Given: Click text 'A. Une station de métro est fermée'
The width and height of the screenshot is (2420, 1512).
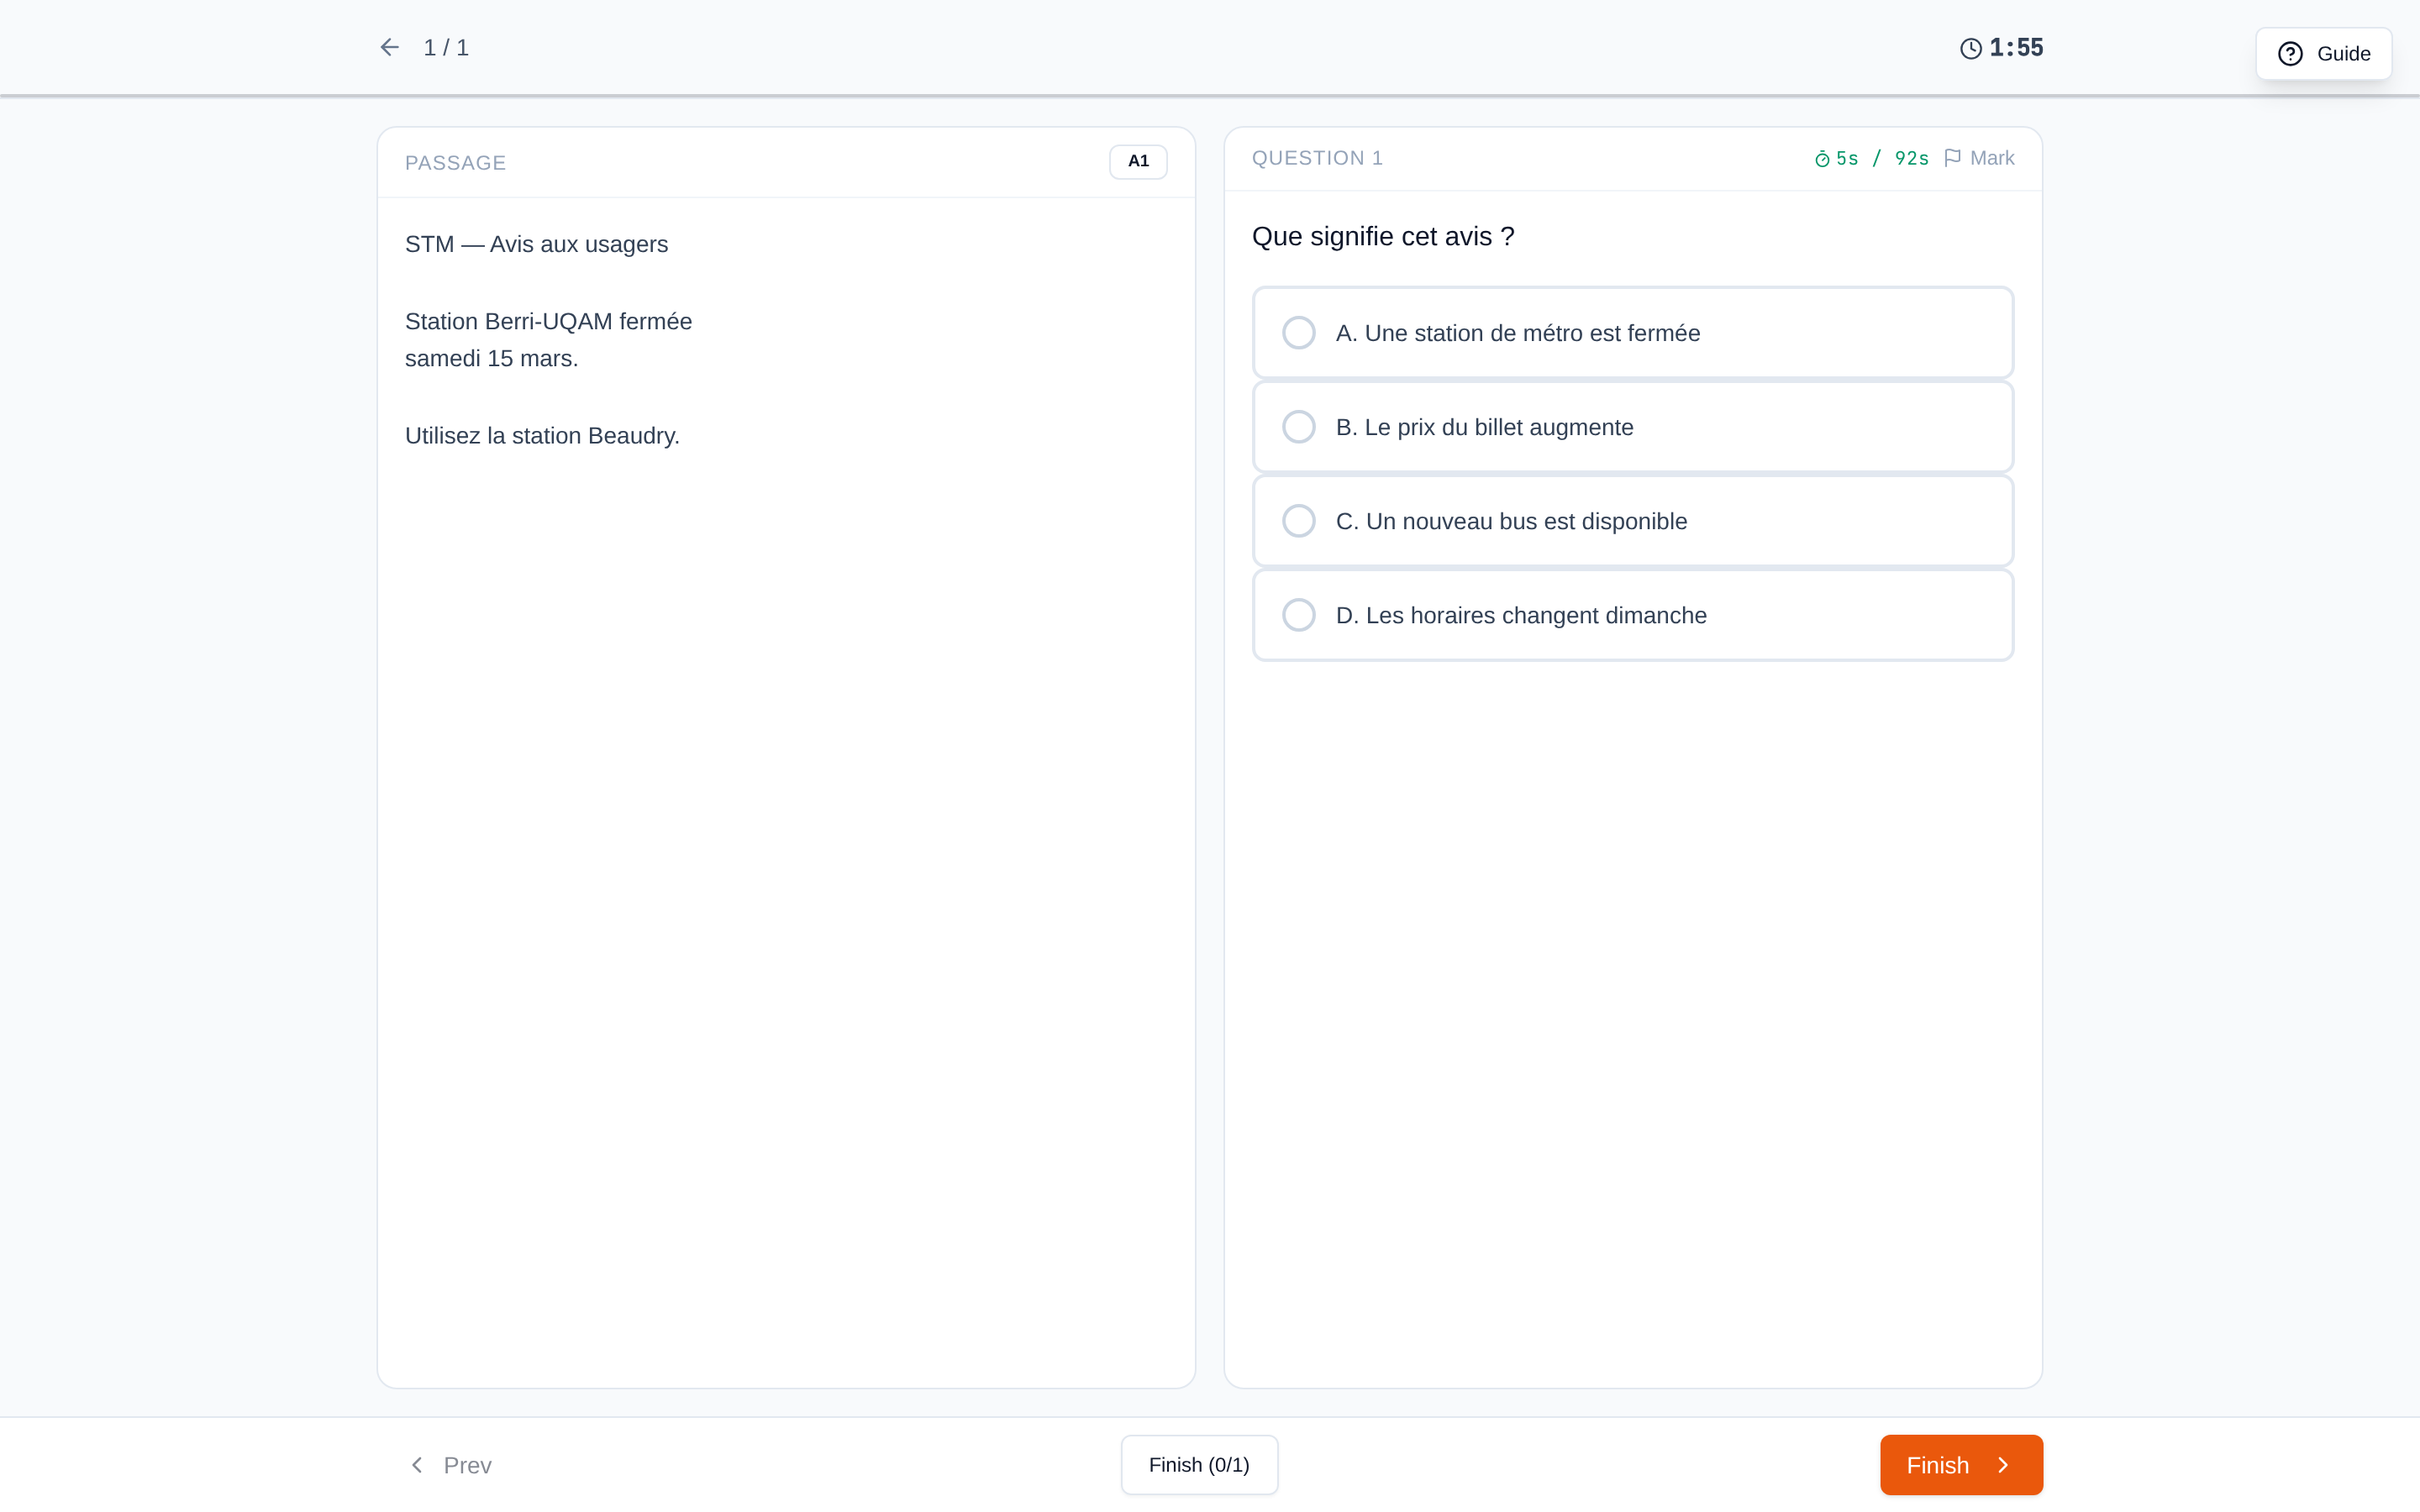Looking at the screenshot, I should [1517, 333].
